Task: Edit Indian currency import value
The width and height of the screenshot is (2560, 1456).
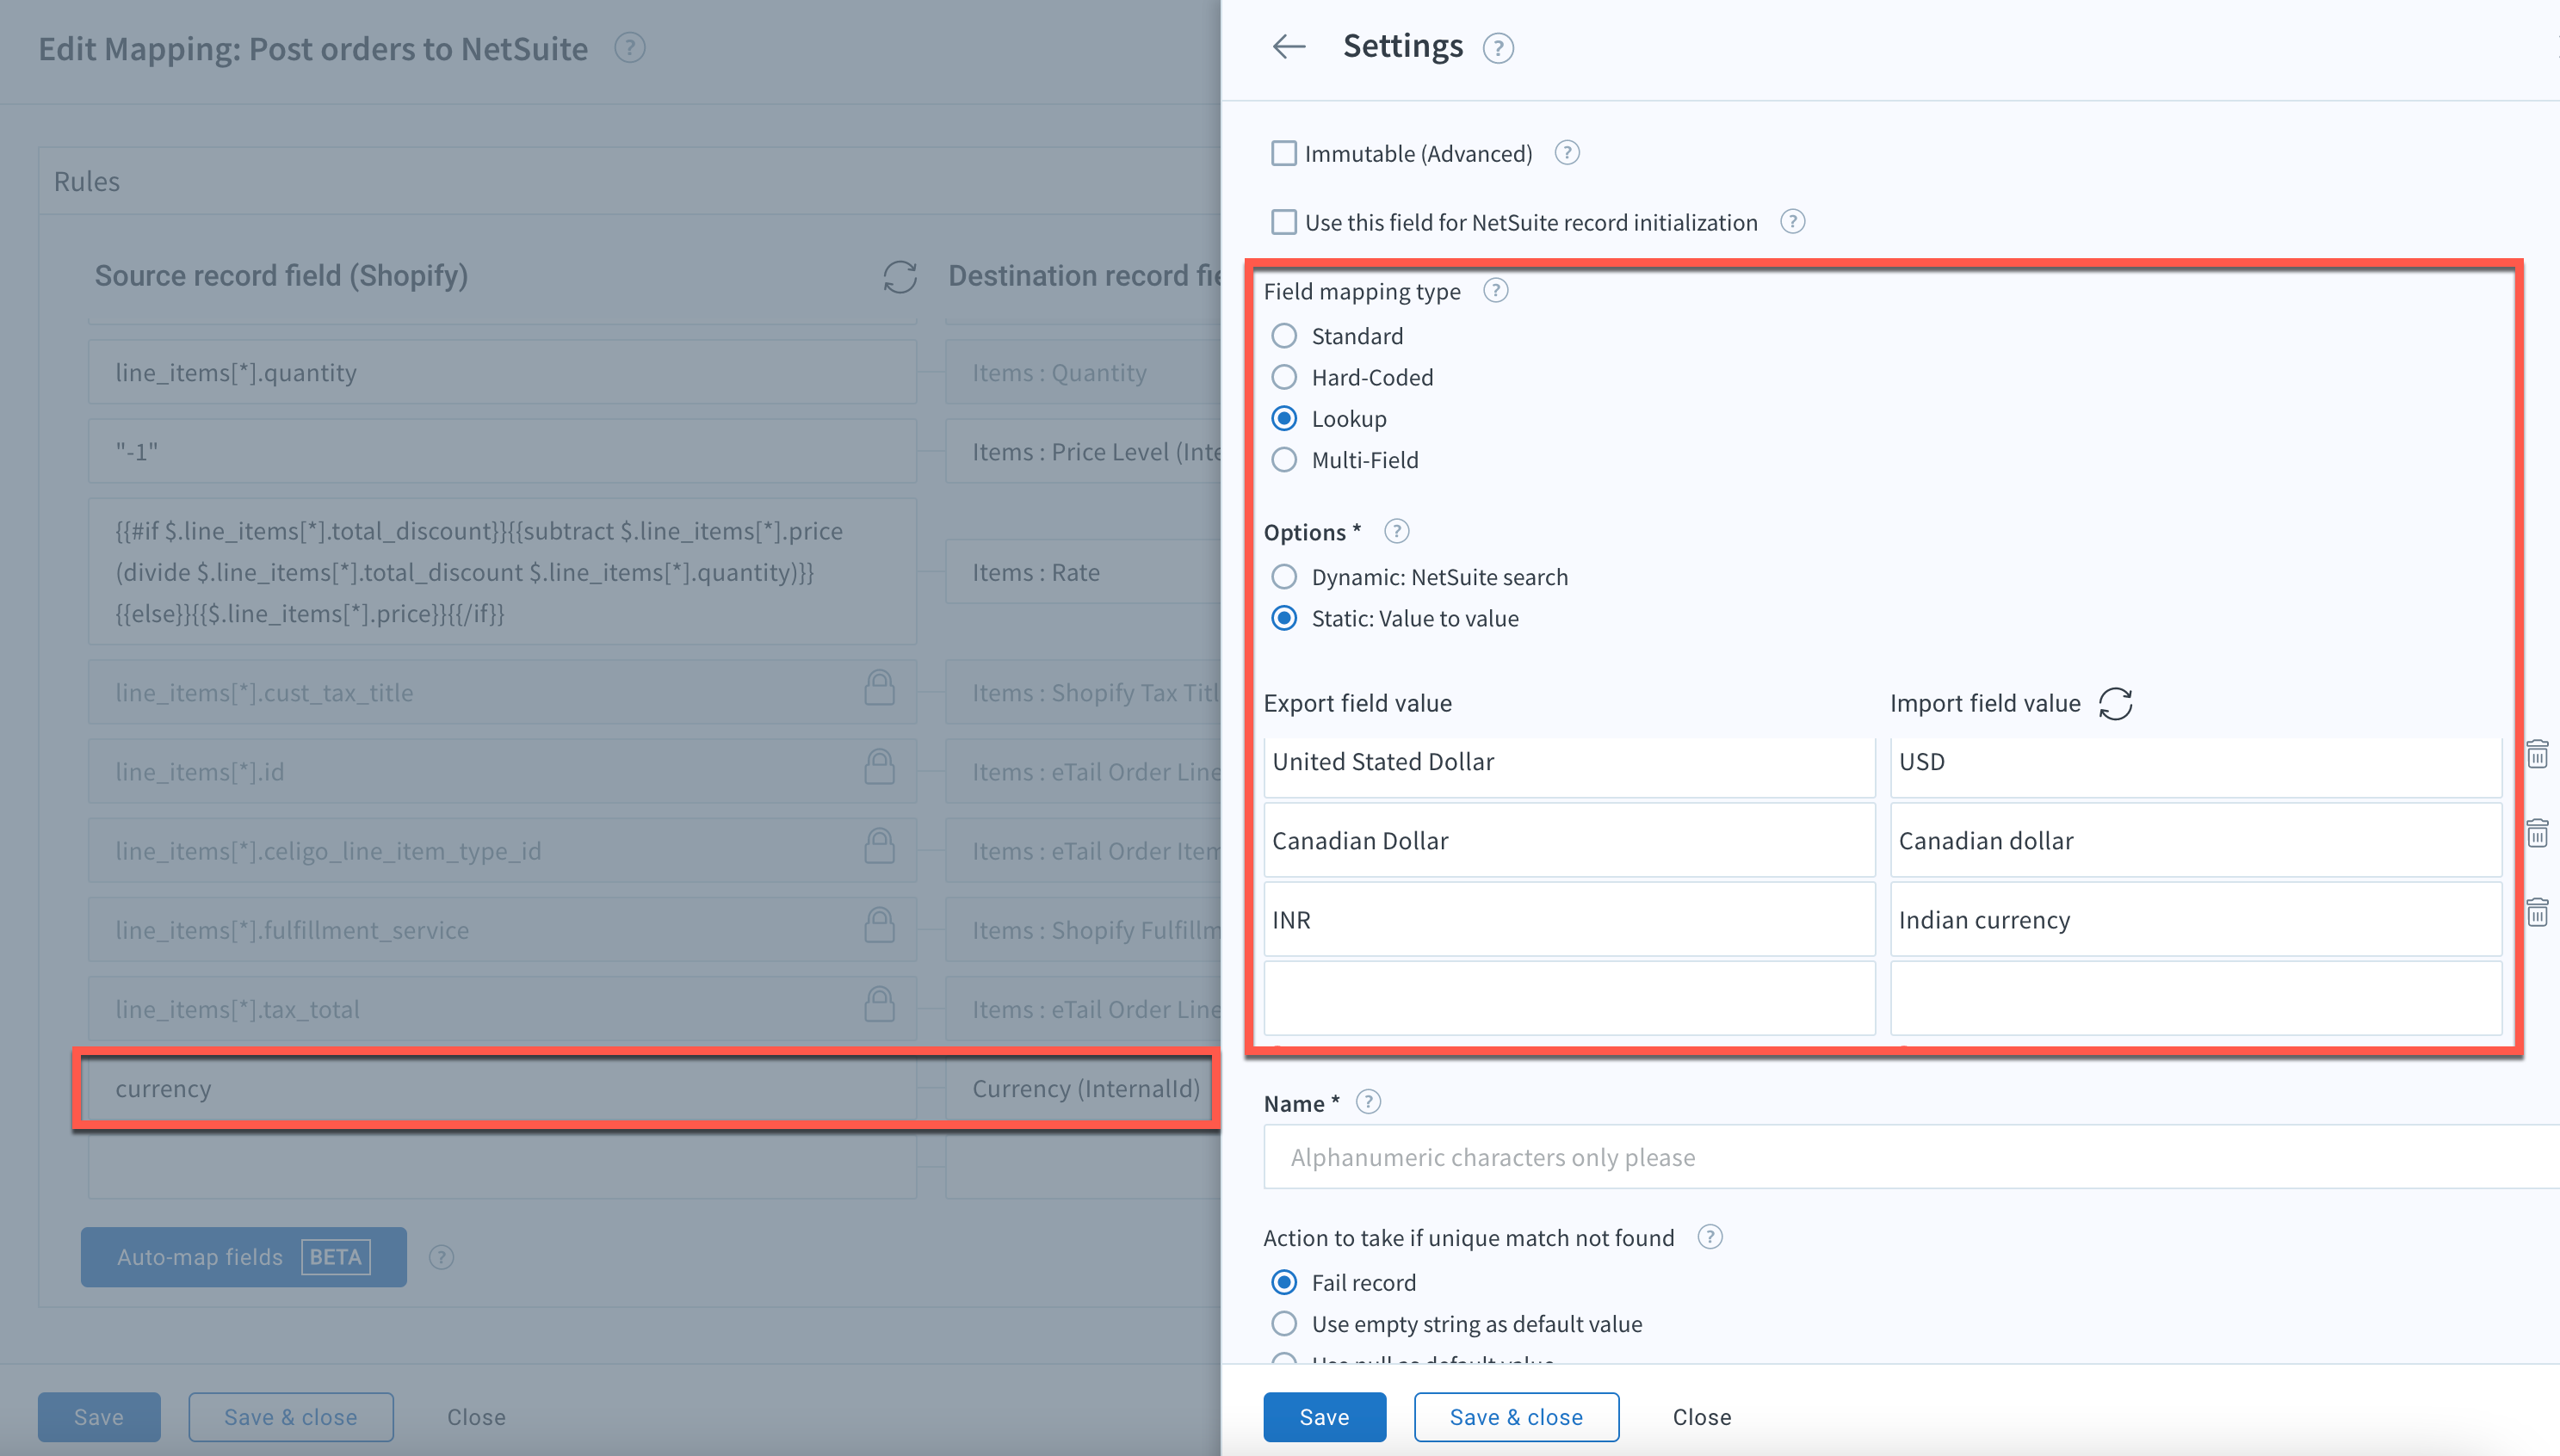Action: tap(2196, 919)
